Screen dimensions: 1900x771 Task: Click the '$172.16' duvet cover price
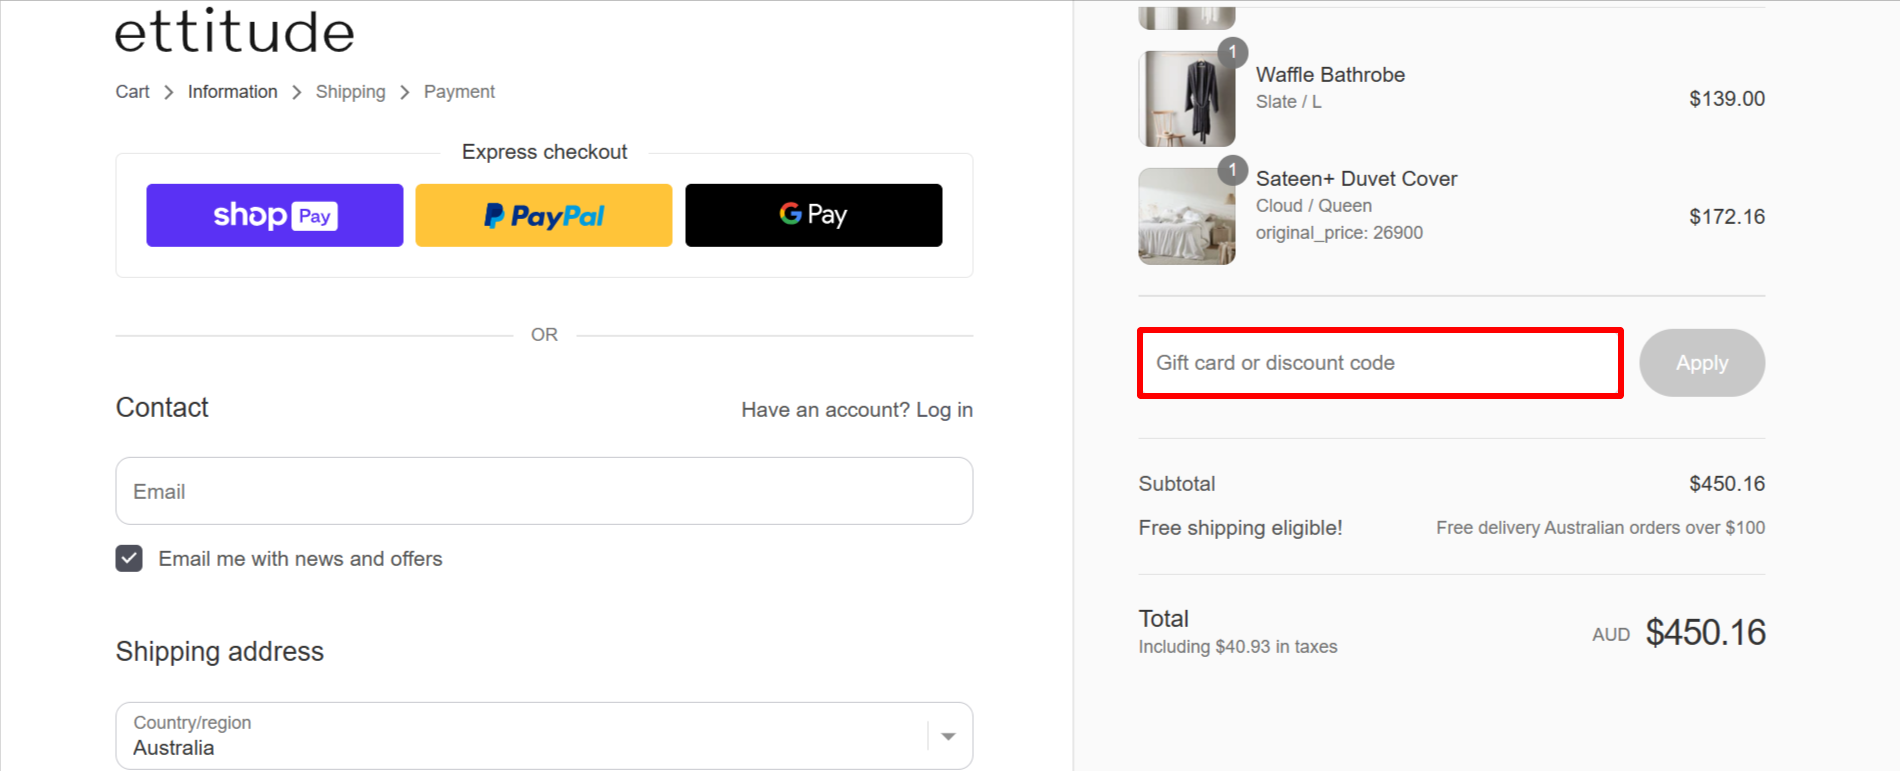[1727, 217]
